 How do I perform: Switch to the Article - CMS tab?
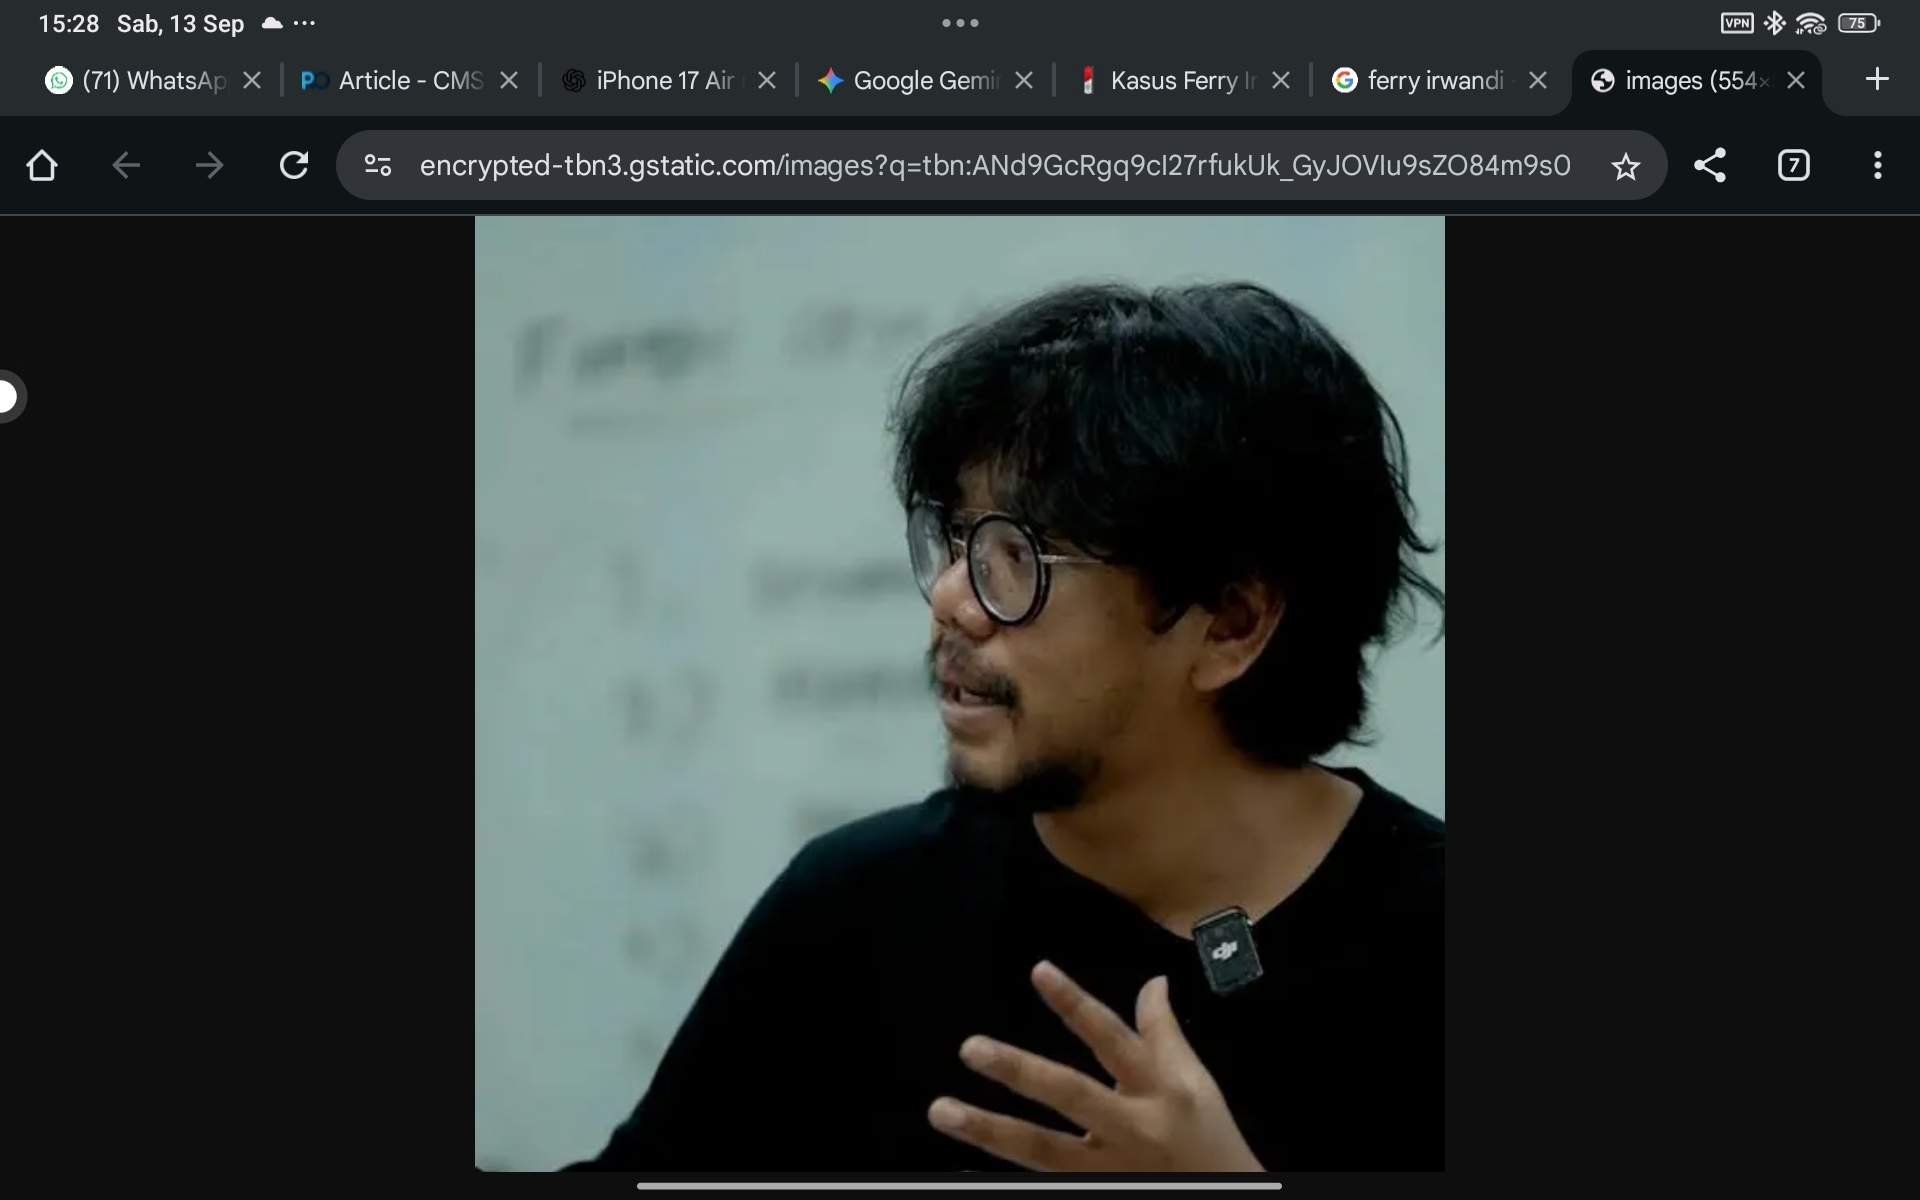[393, 80]
